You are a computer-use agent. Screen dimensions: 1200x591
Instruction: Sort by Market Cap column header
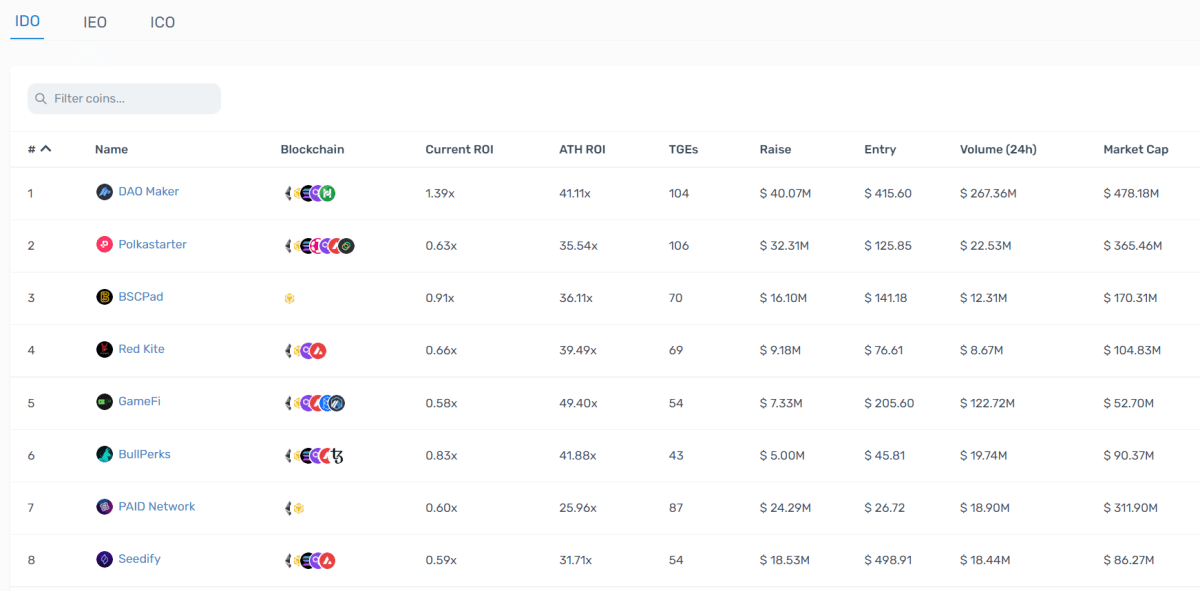pos(1136,150)
